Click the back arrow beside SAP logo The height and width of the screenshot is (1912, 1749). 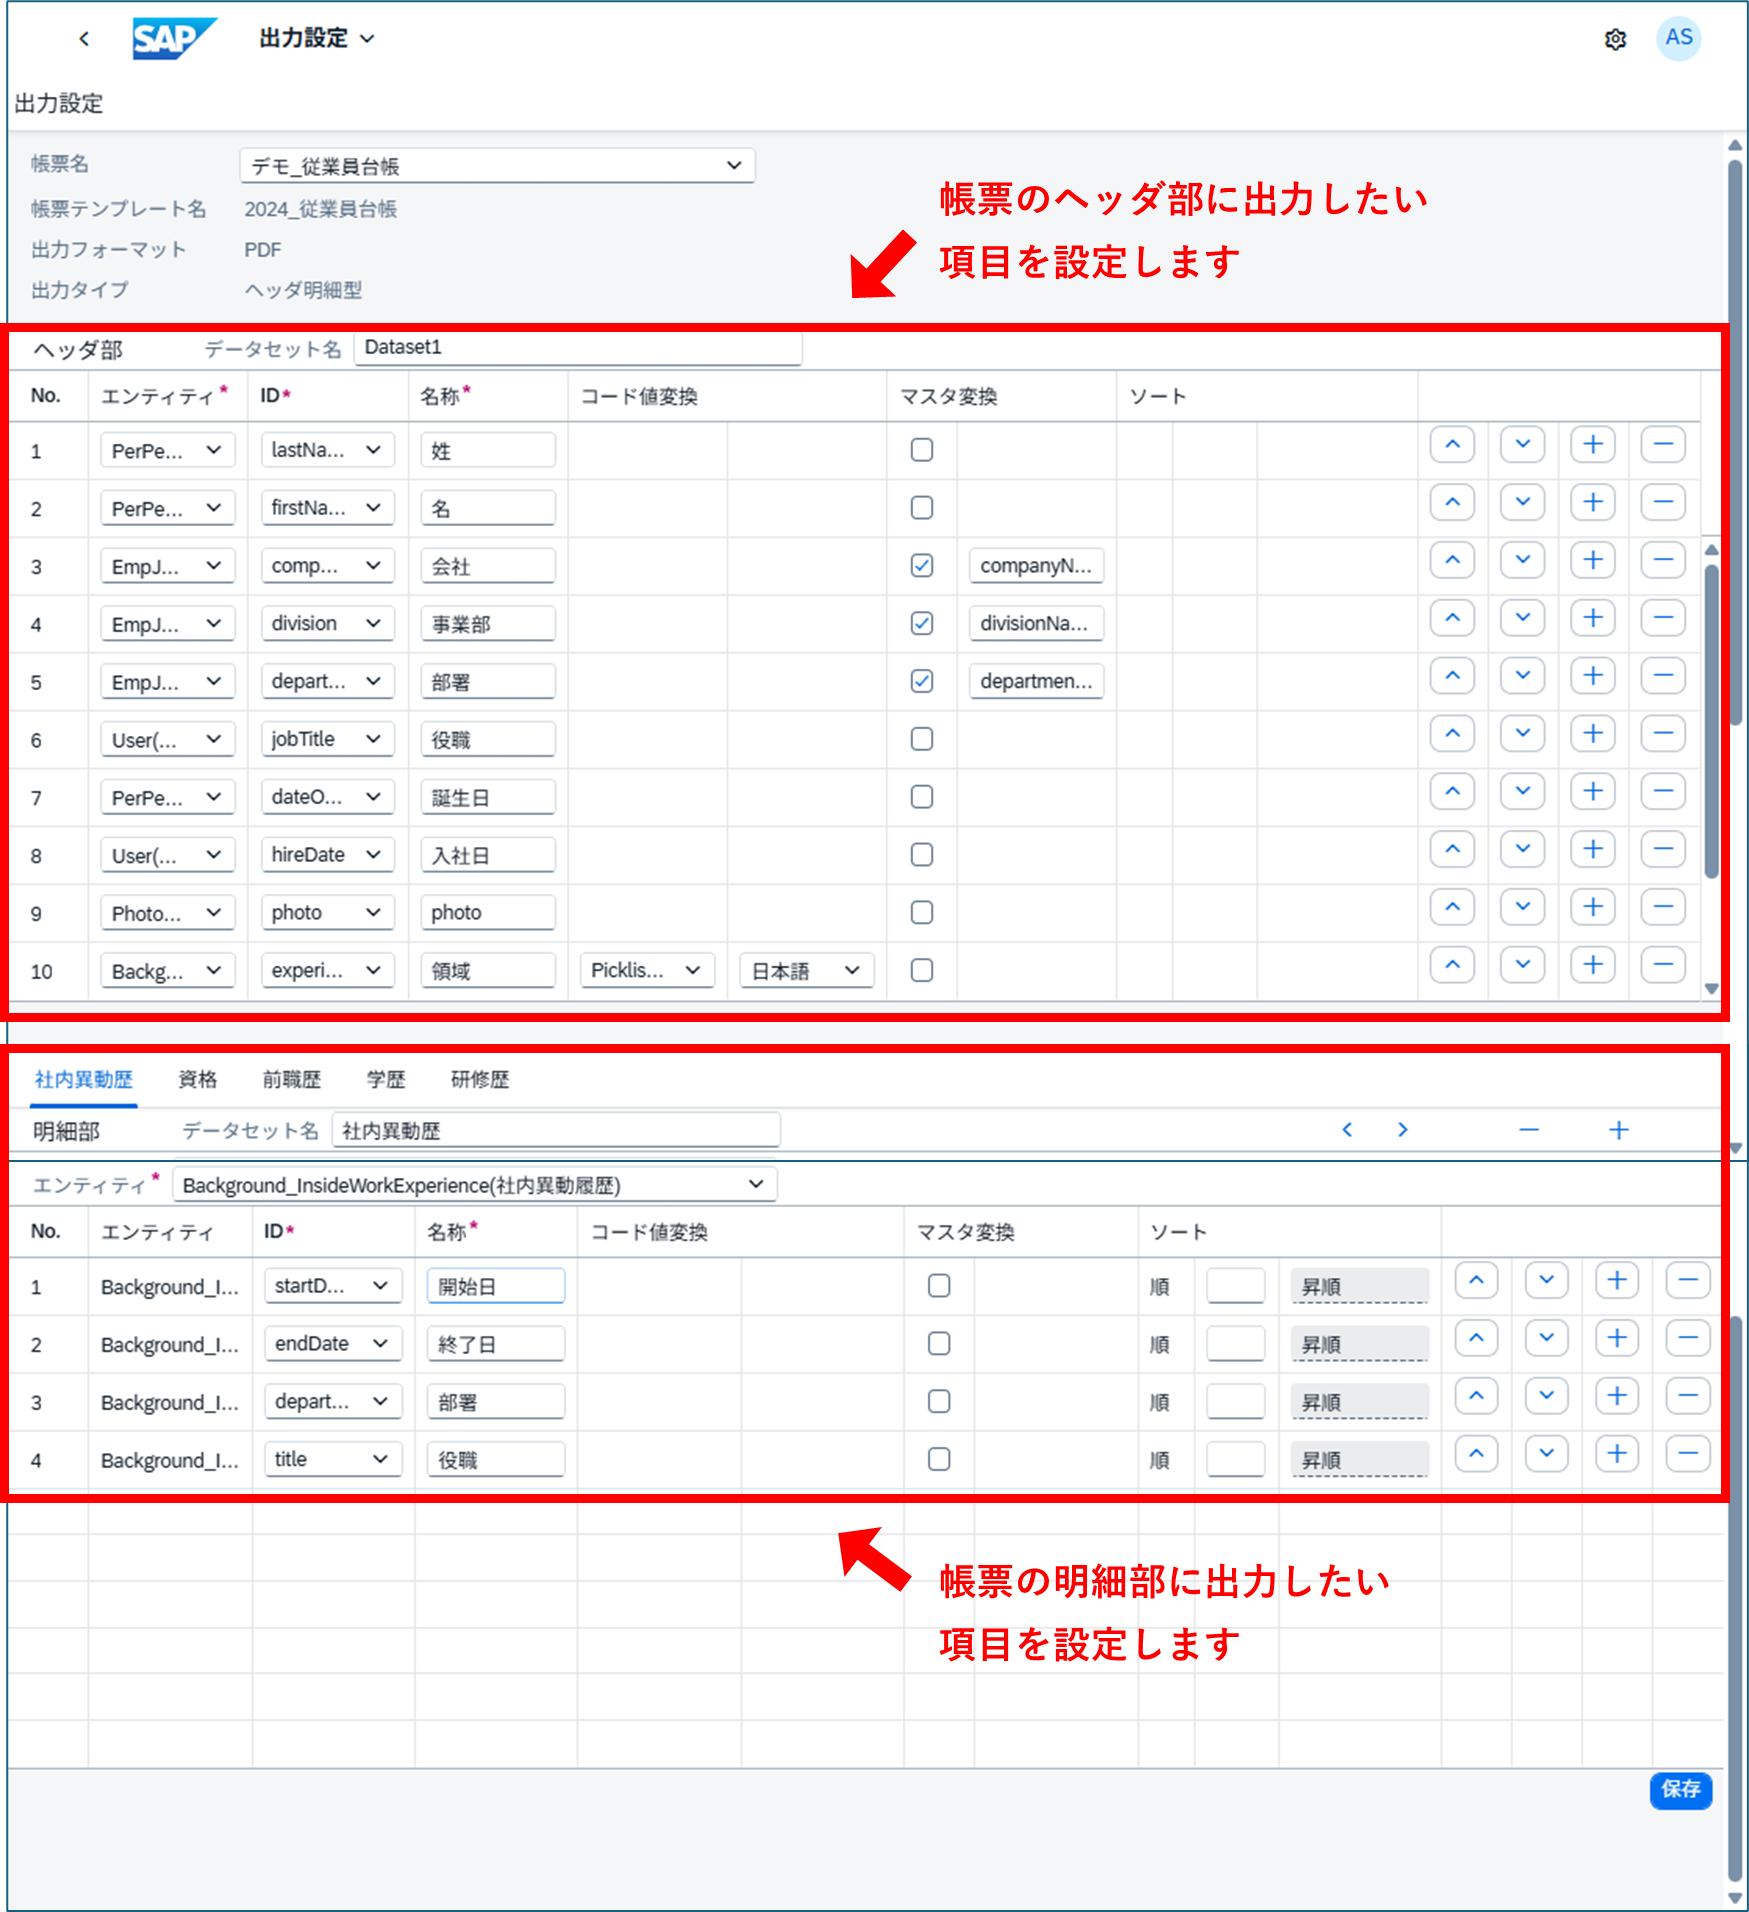click(84, 39)
